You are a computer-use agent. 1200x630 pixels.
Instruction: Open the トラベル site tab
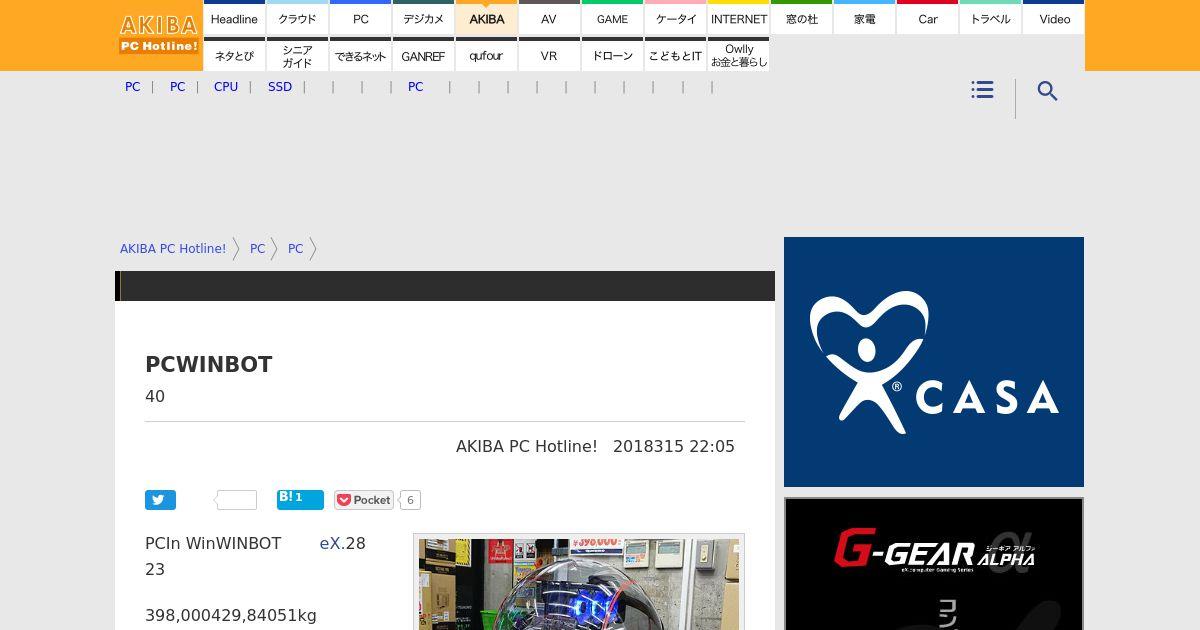tap(990, 19)
